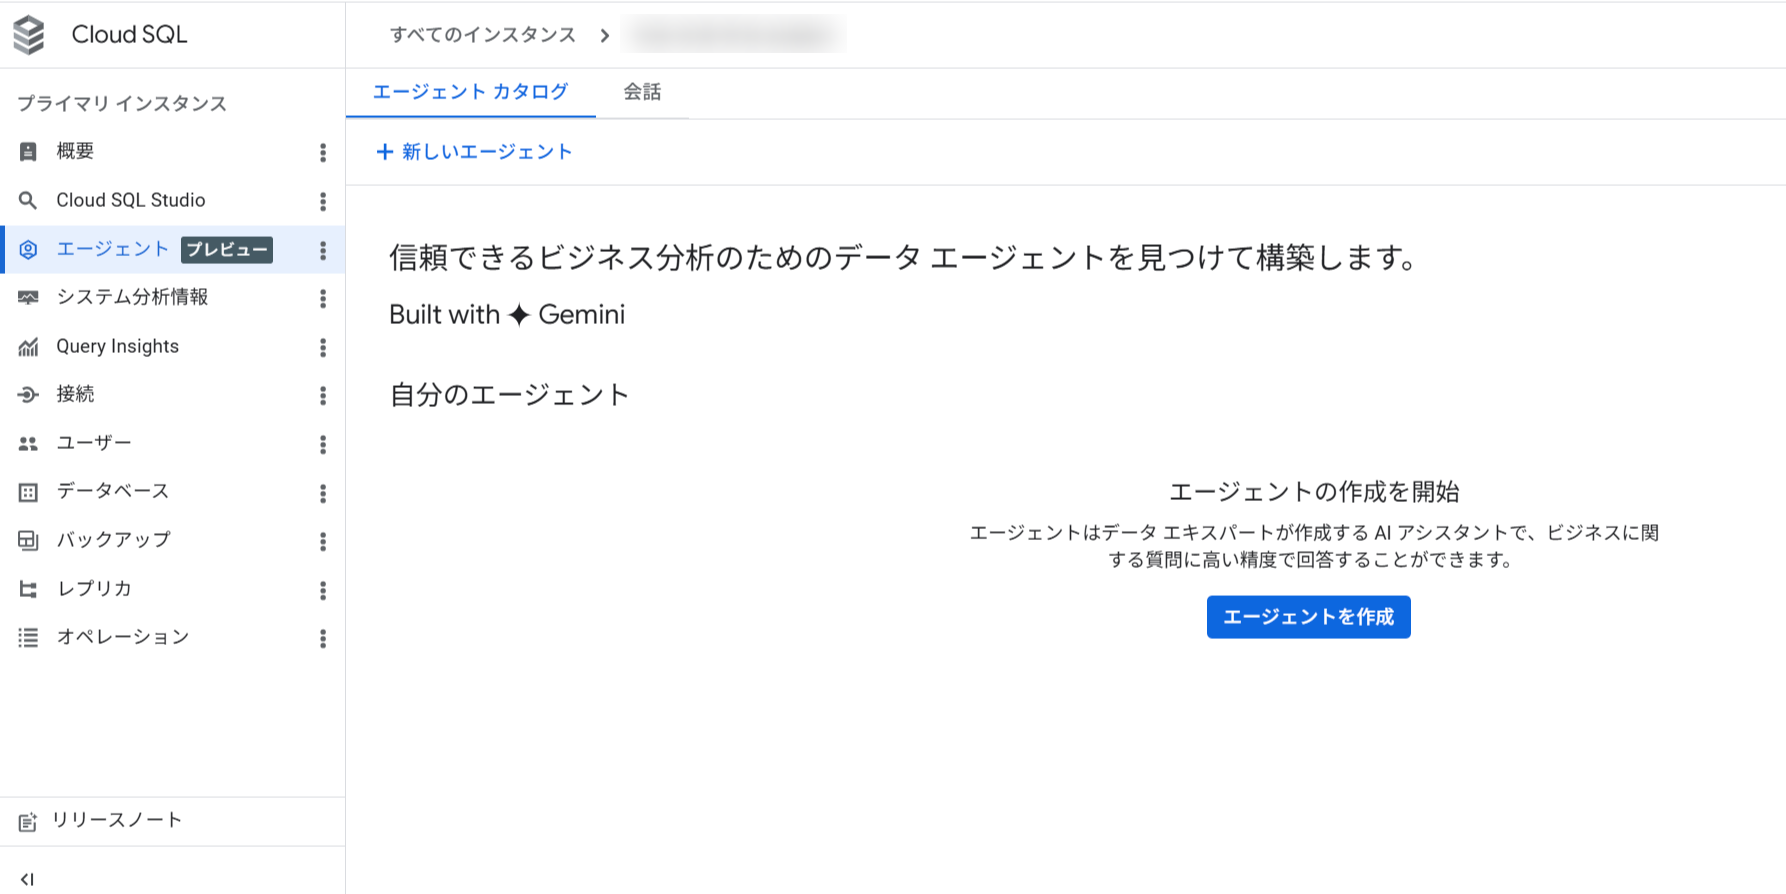Click the plus icon for 新しいエージェント
The height and width of the screenshot is (894, 1786).
384,152
